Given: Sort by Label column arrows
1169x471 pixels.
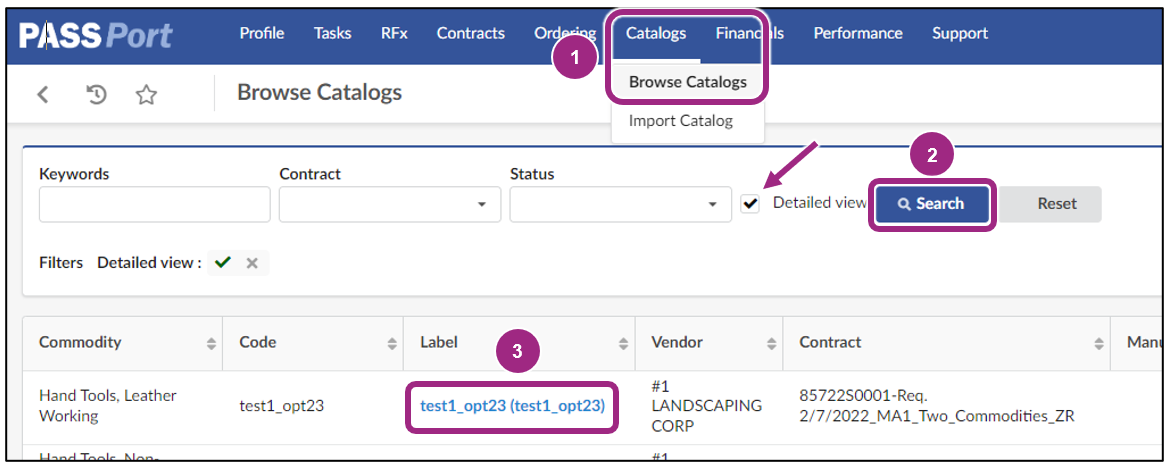Looking at the screenshot, I should click(623, 344).
